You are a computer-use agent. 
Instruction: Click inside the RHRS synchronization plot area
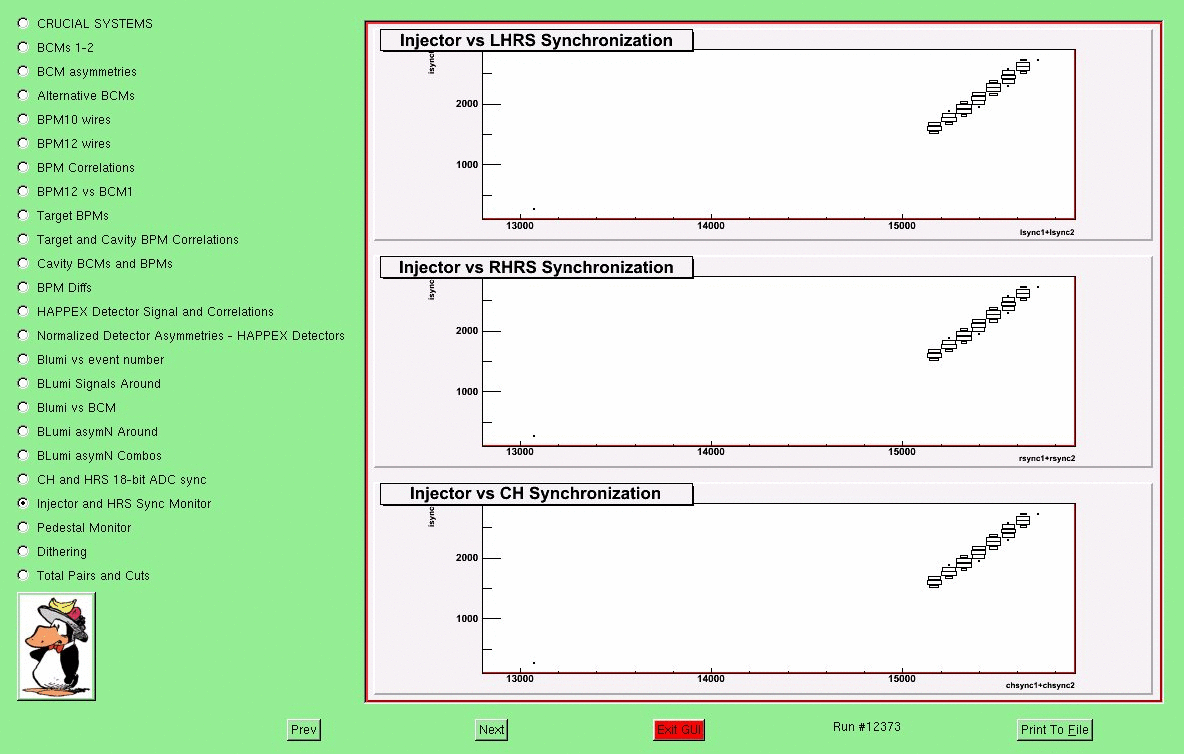point(779,362)
